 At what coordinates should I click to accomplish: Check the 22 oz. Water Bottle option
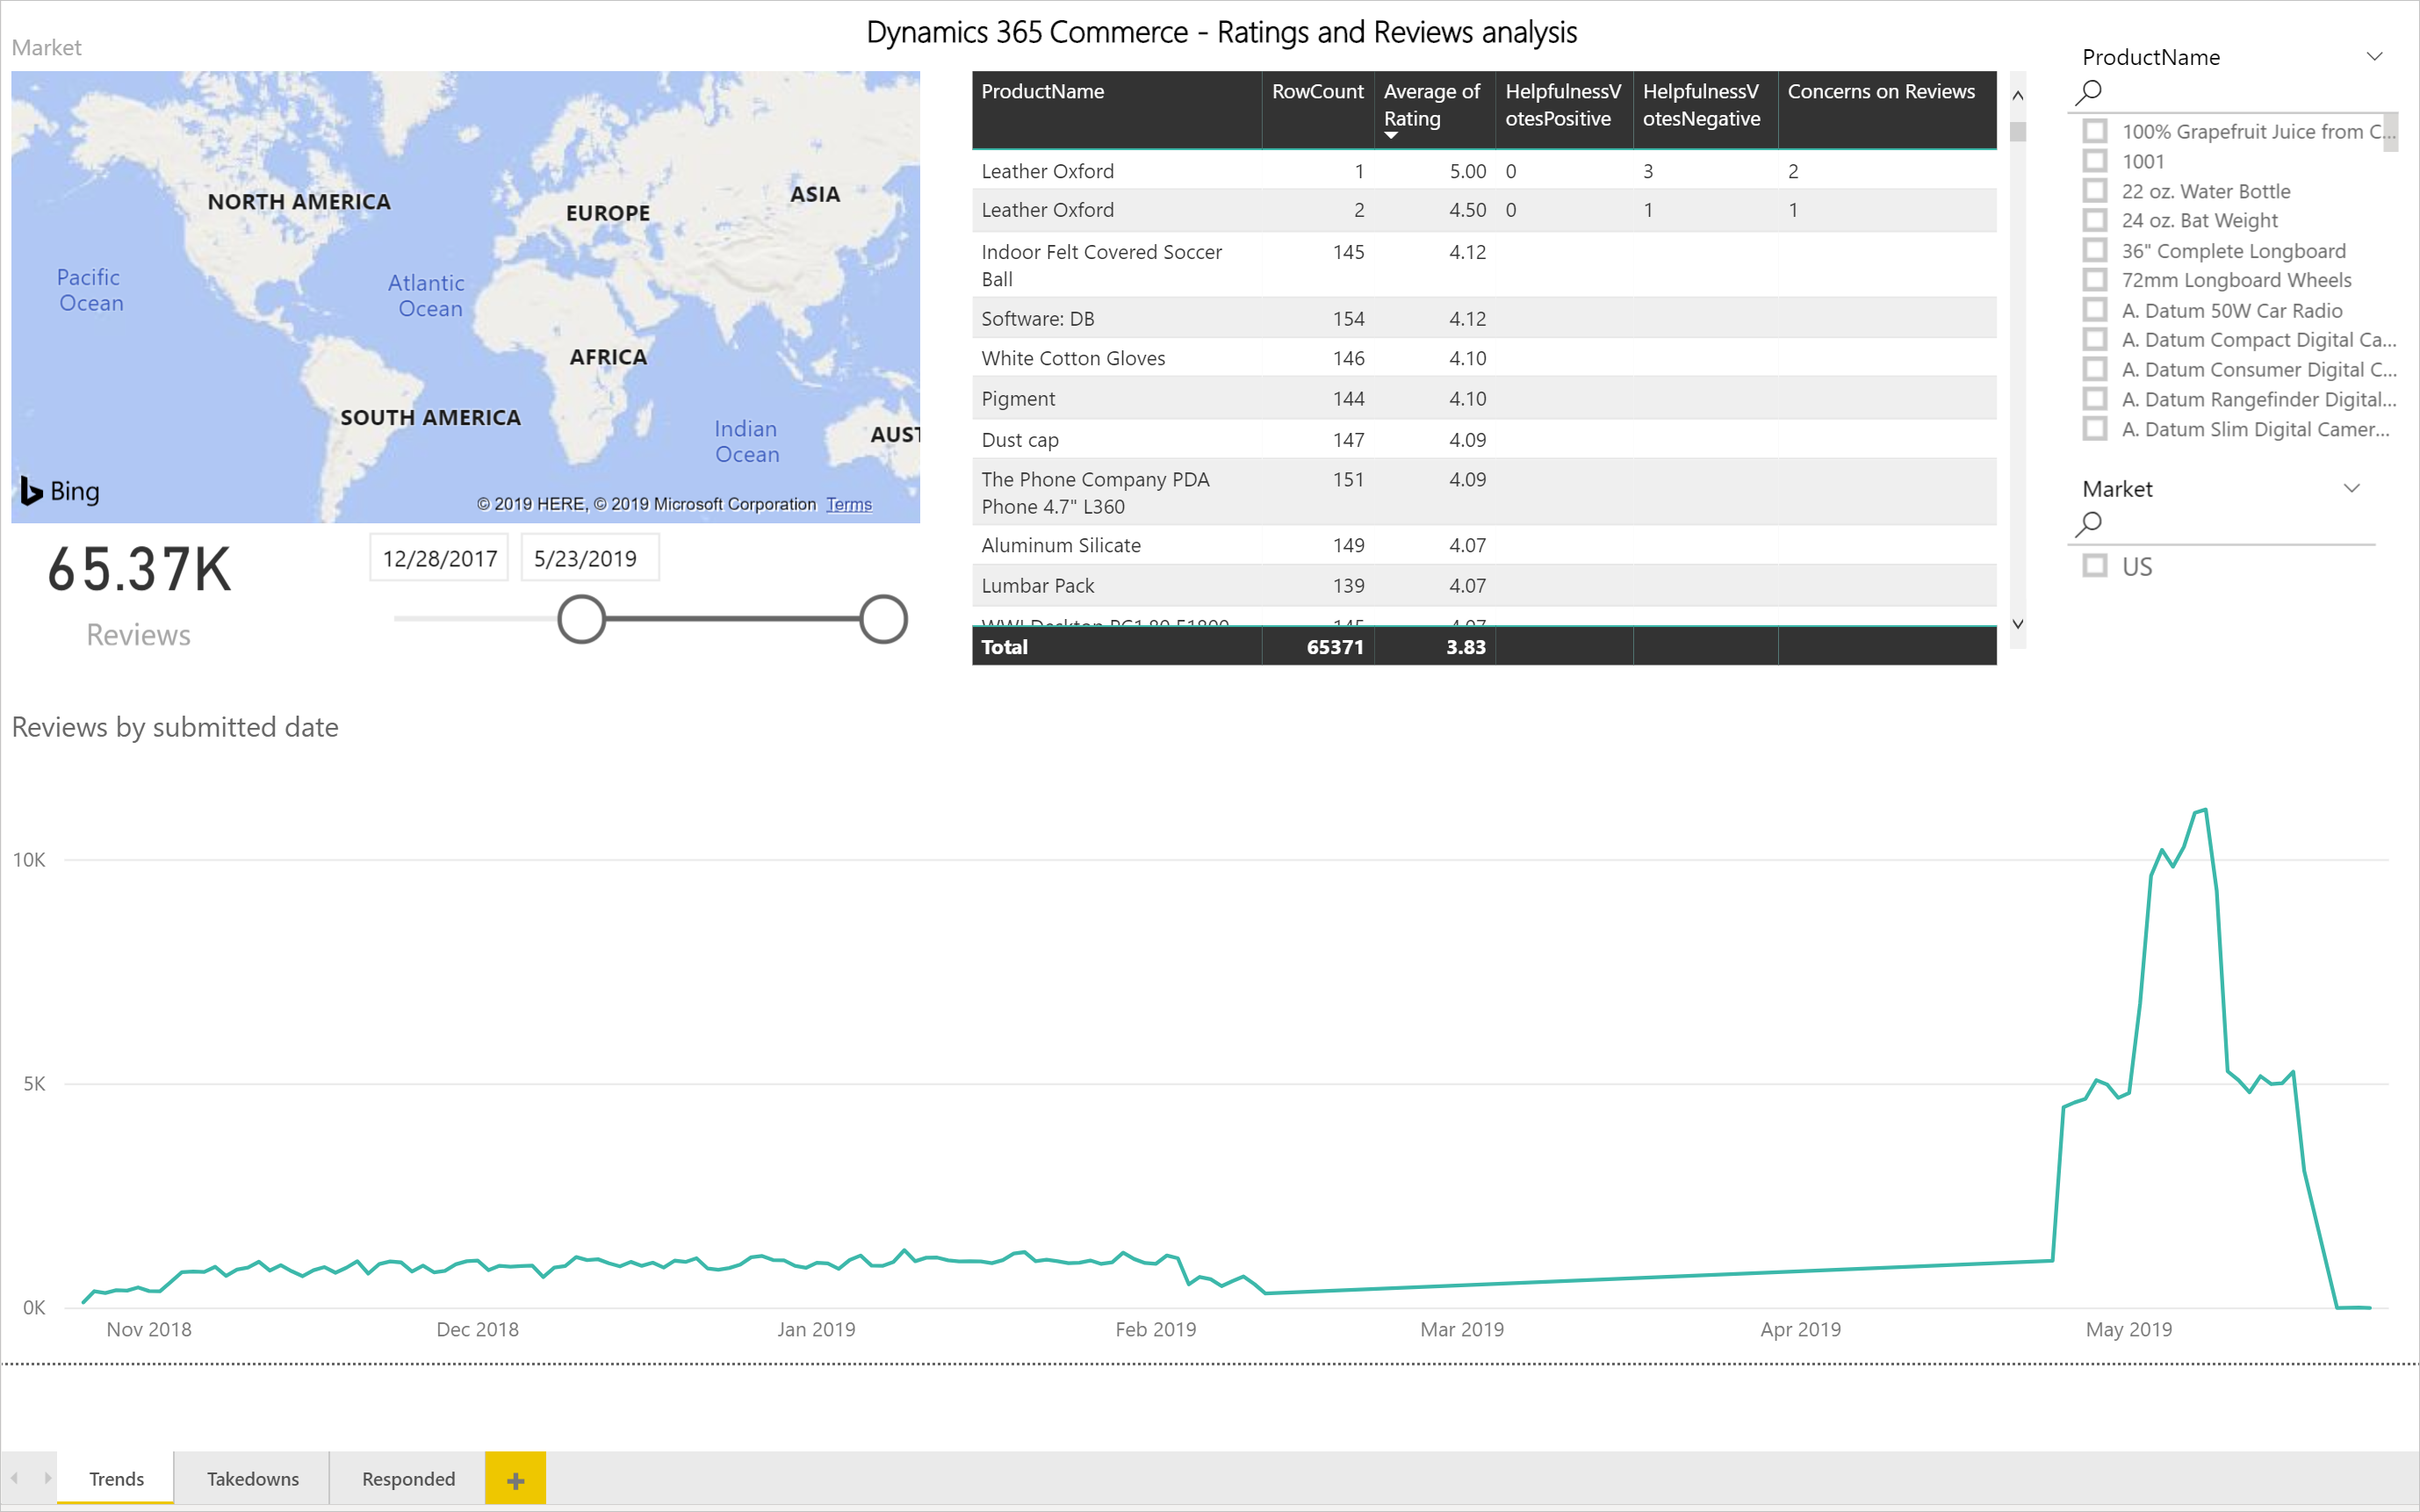click(x=2095, y=191)
